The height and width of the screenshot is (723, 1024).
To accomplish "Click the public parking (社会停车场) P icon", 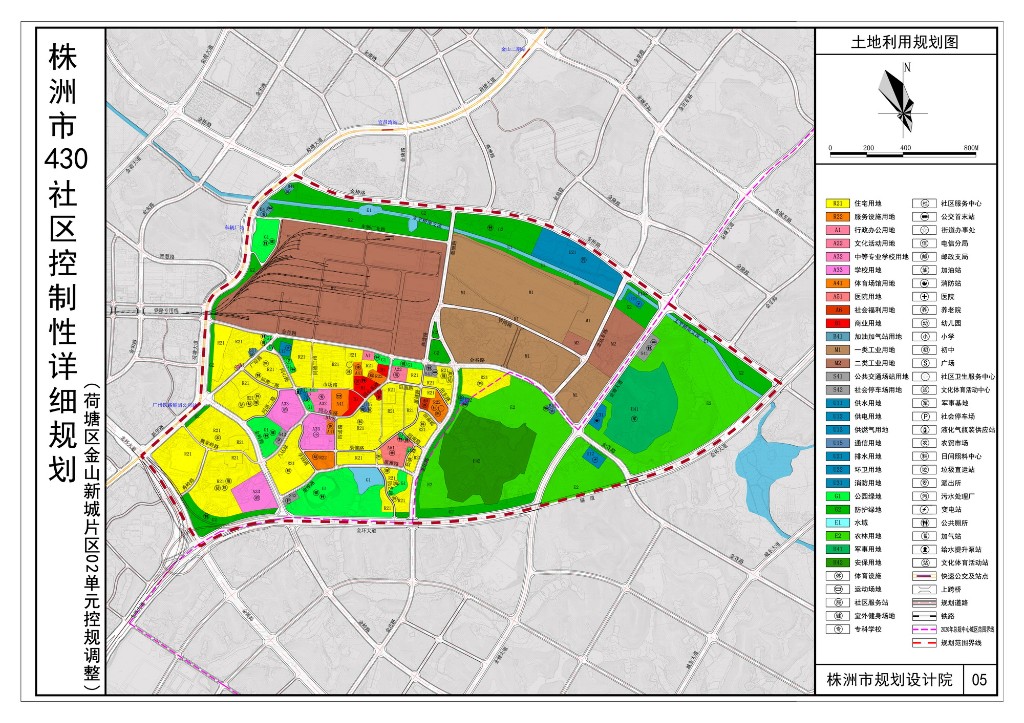I will [925, 415].
